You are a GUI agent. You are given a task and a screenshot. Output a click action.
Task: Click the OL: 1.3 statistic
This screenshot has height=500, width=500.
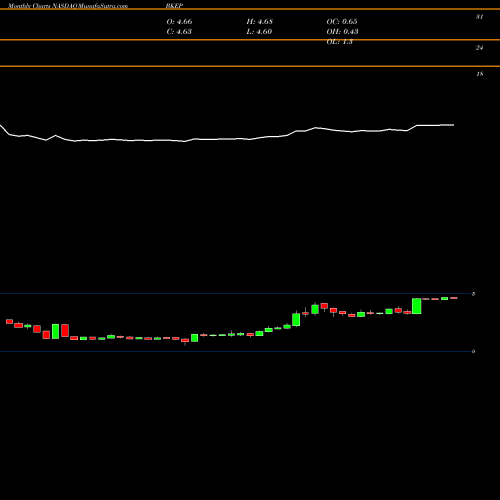pos(340,42)
